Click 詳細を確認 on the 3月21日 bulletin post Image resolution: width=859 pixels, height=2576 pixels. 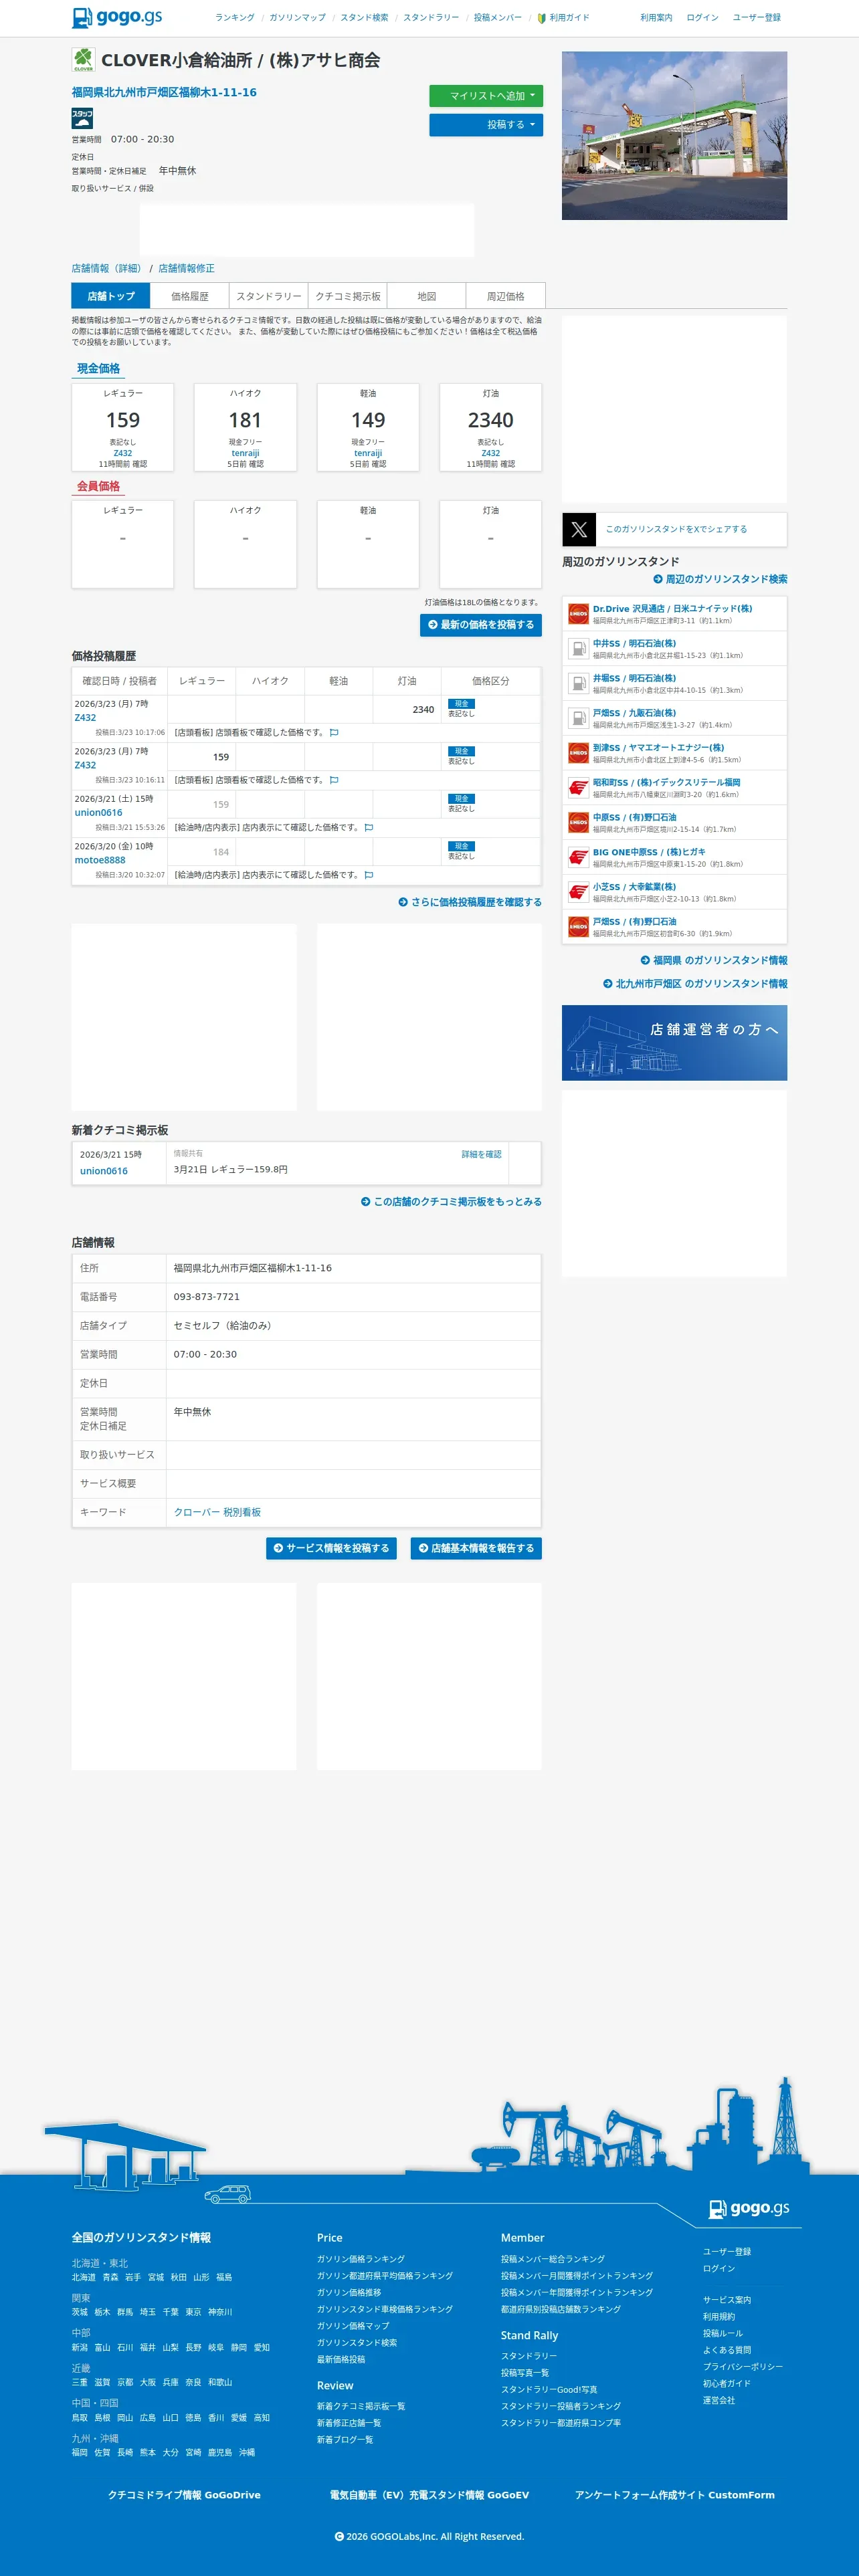481,1155
